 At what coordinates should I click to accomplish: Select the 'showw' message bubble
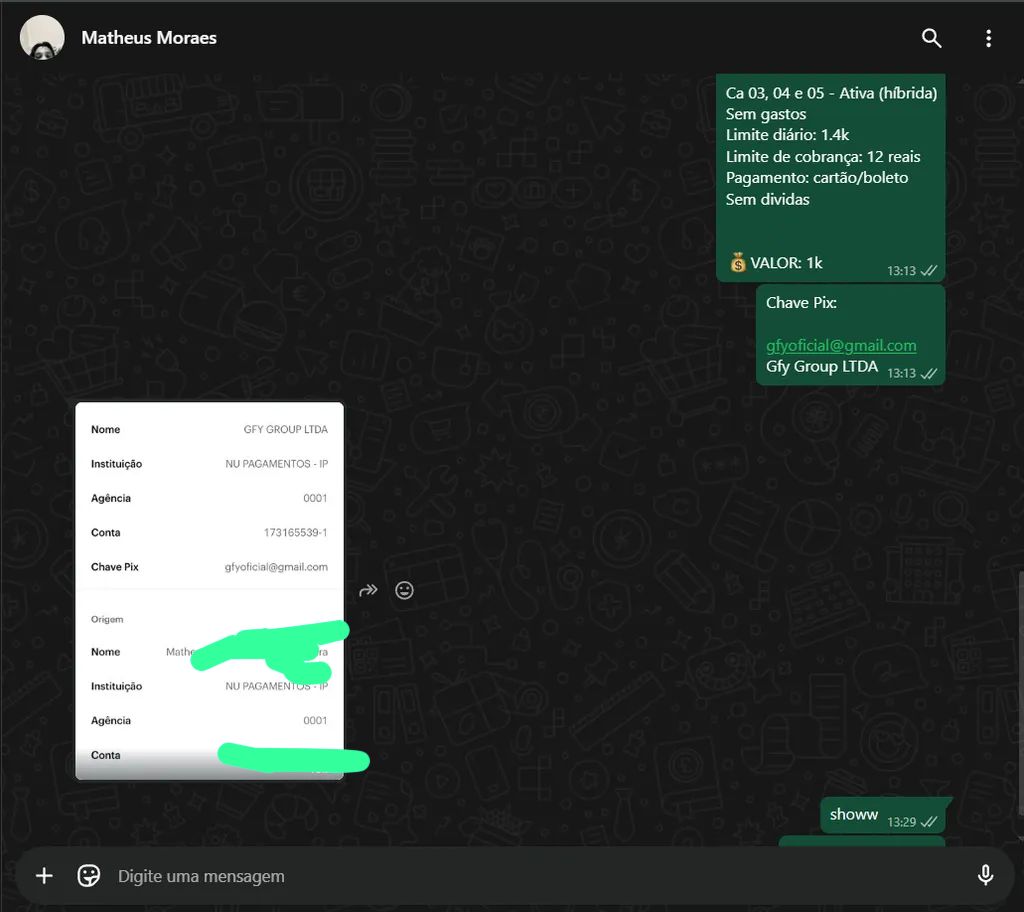(x=854, y=815)
